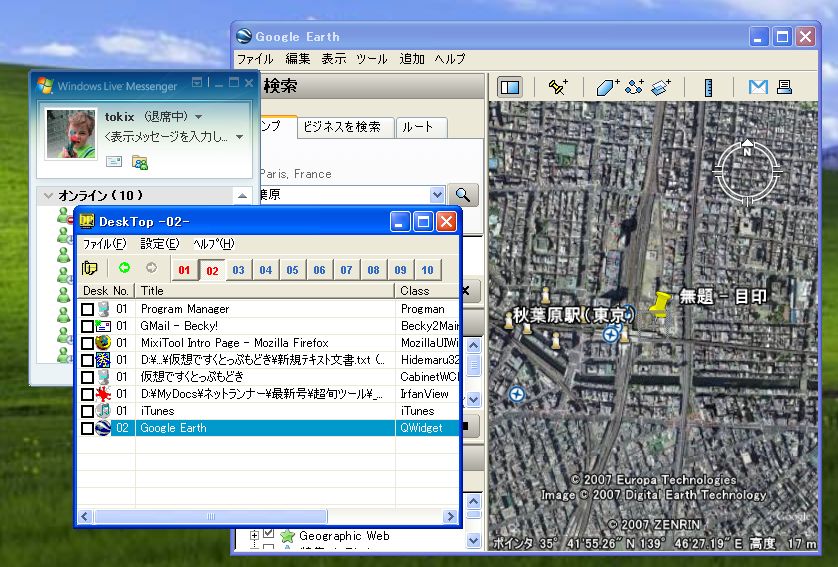Image resolution: width=838 pixels, height=567 pixels.
Task: Switch to desktop 05 button
Action: (x=292, y=270)
